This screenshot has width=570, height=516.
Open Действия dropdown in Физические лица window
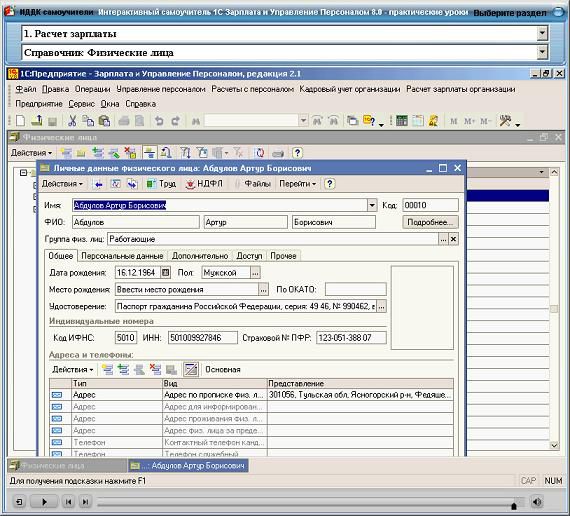(x=31, y=153)
